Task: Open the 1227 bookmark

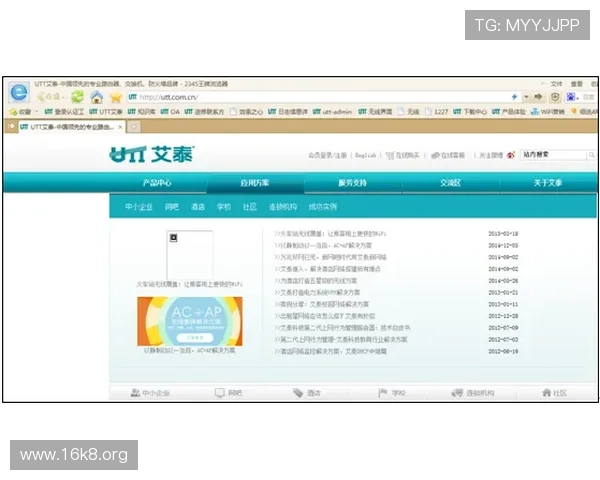Action: 437,112
